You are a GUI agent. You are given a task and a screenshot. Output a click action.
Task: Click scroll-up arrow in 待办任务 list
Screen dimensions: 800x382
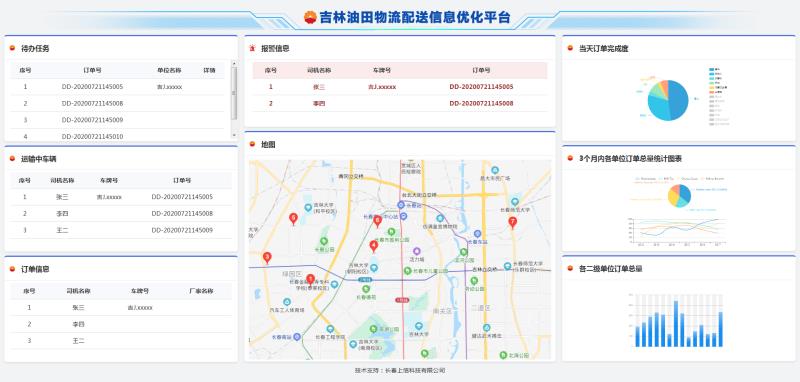tap(234, 64)
